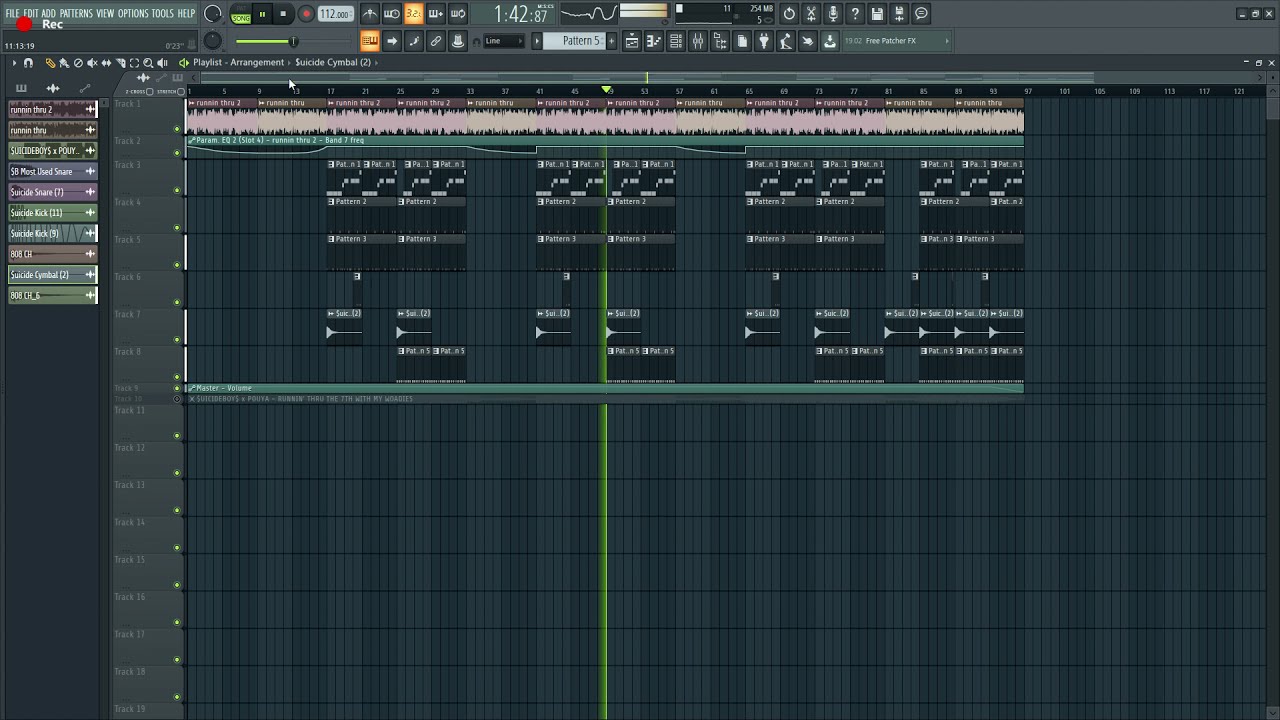Select the 808 CH clip in picker
This screenshot has width=1280, height=720.
click(53, 254)
